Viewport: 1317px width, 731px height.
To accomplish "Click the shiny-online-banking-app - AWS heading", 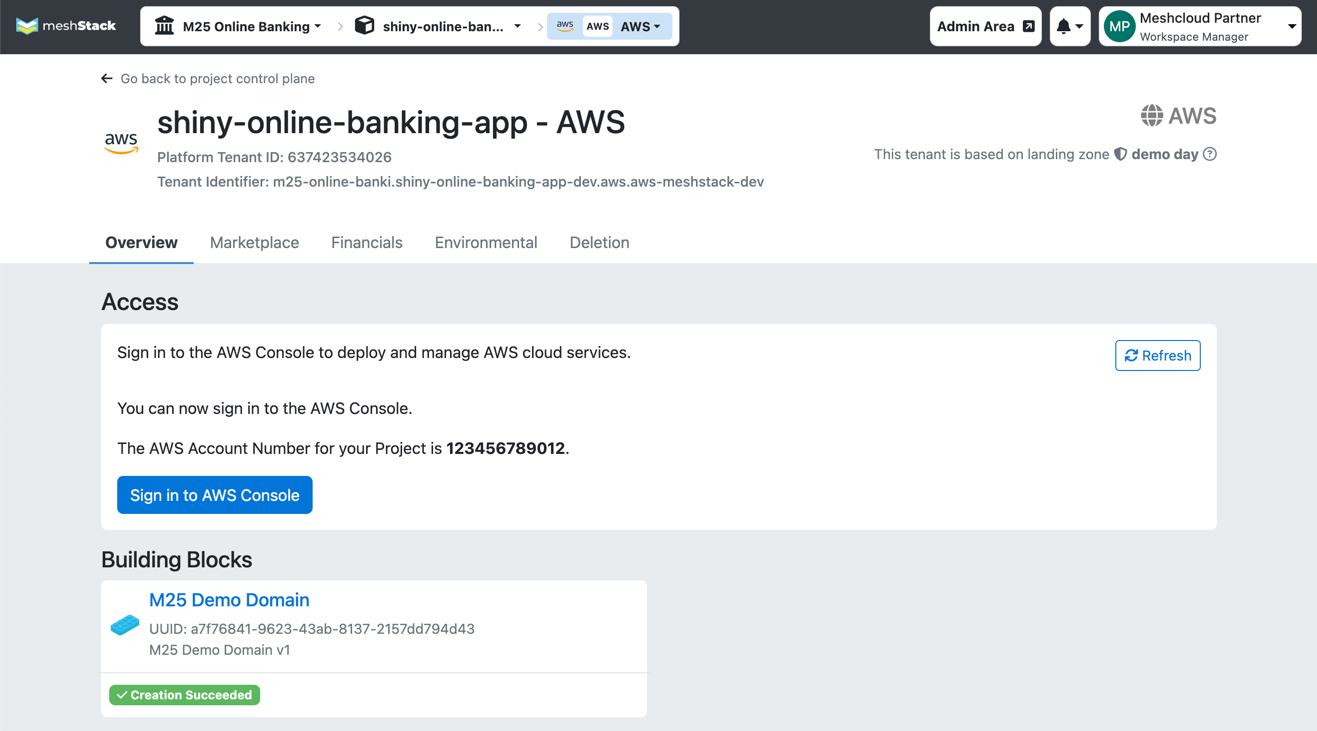I will click(x=391, y=122).
